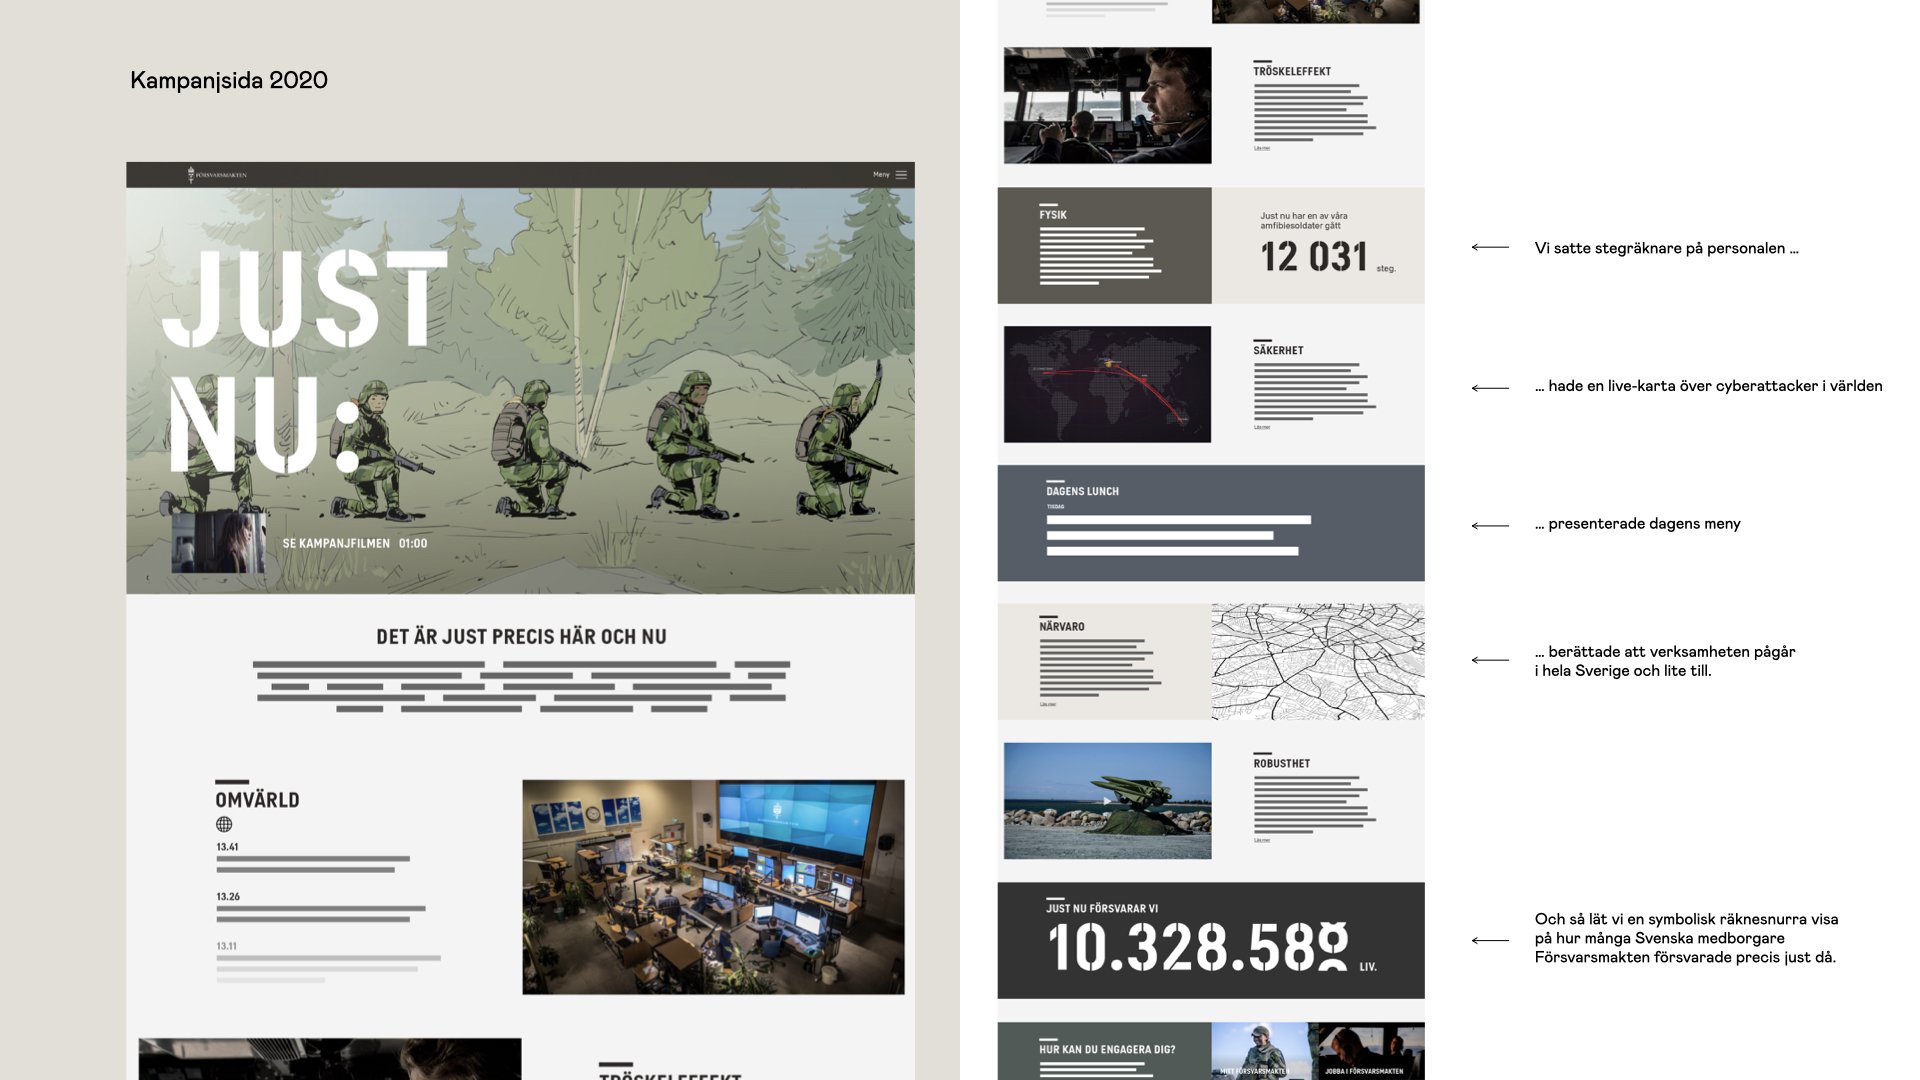Select the 'Kampanjsida 2020' title text

229,80
